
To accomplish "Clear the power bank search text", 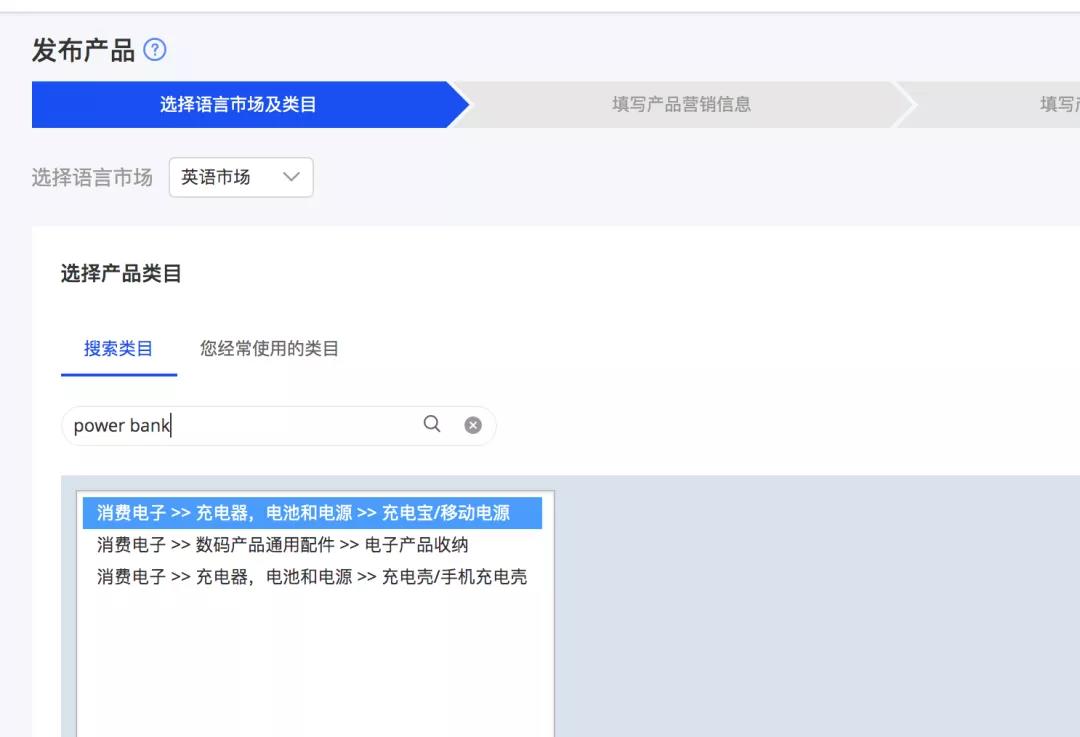I will click(473, 425).
